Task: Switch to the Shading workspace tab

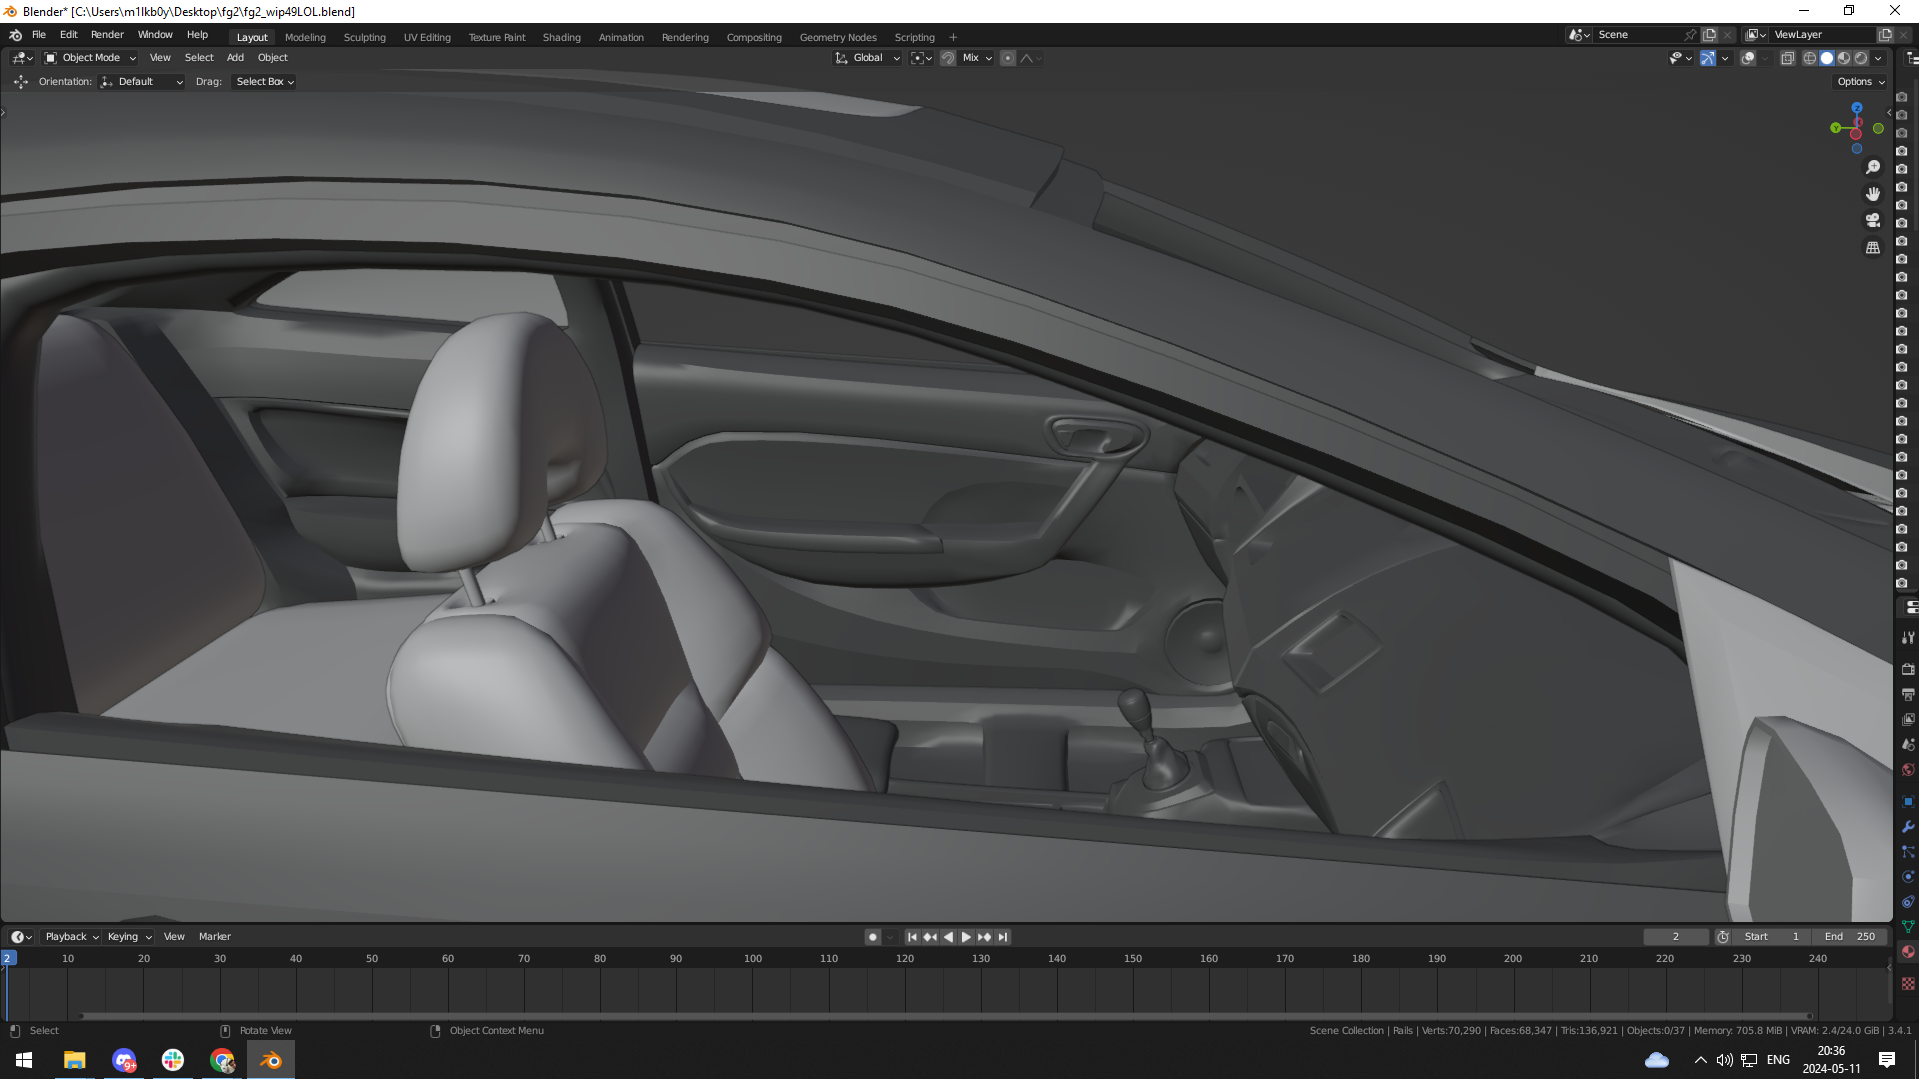Action: pyautogui.click(x=562, y=37)
